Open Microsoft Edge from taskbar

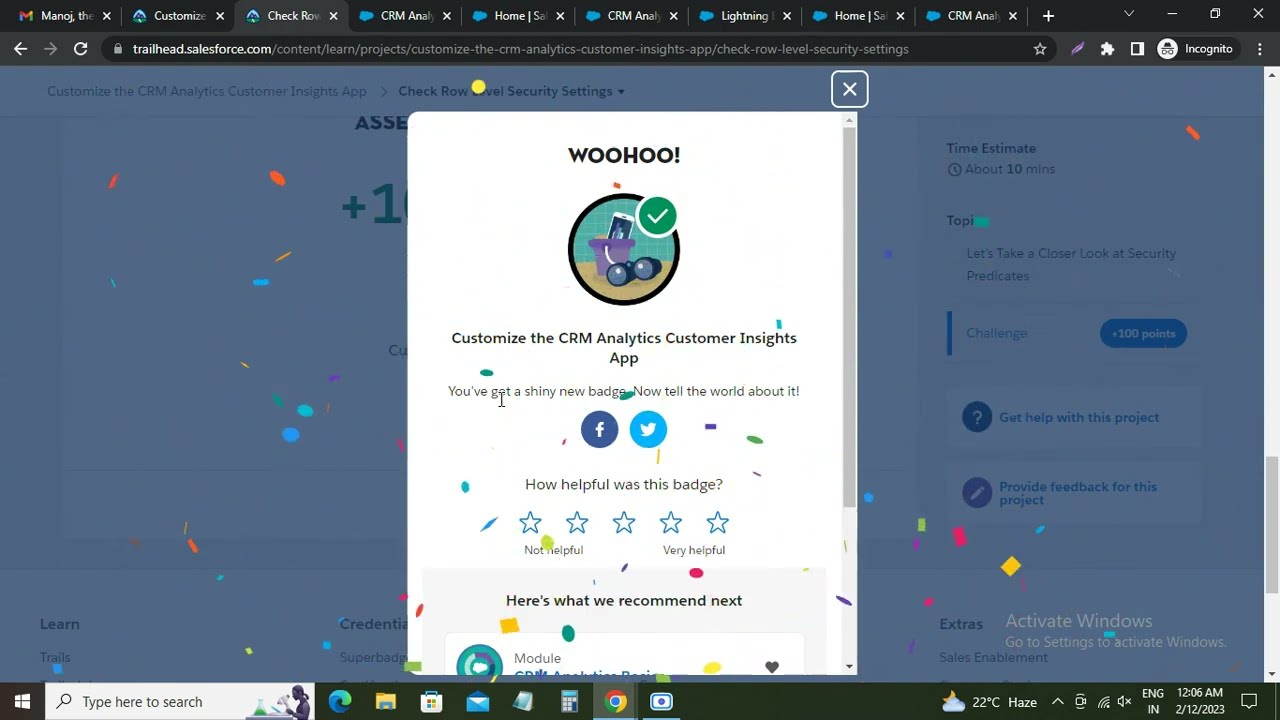[340, 701]
